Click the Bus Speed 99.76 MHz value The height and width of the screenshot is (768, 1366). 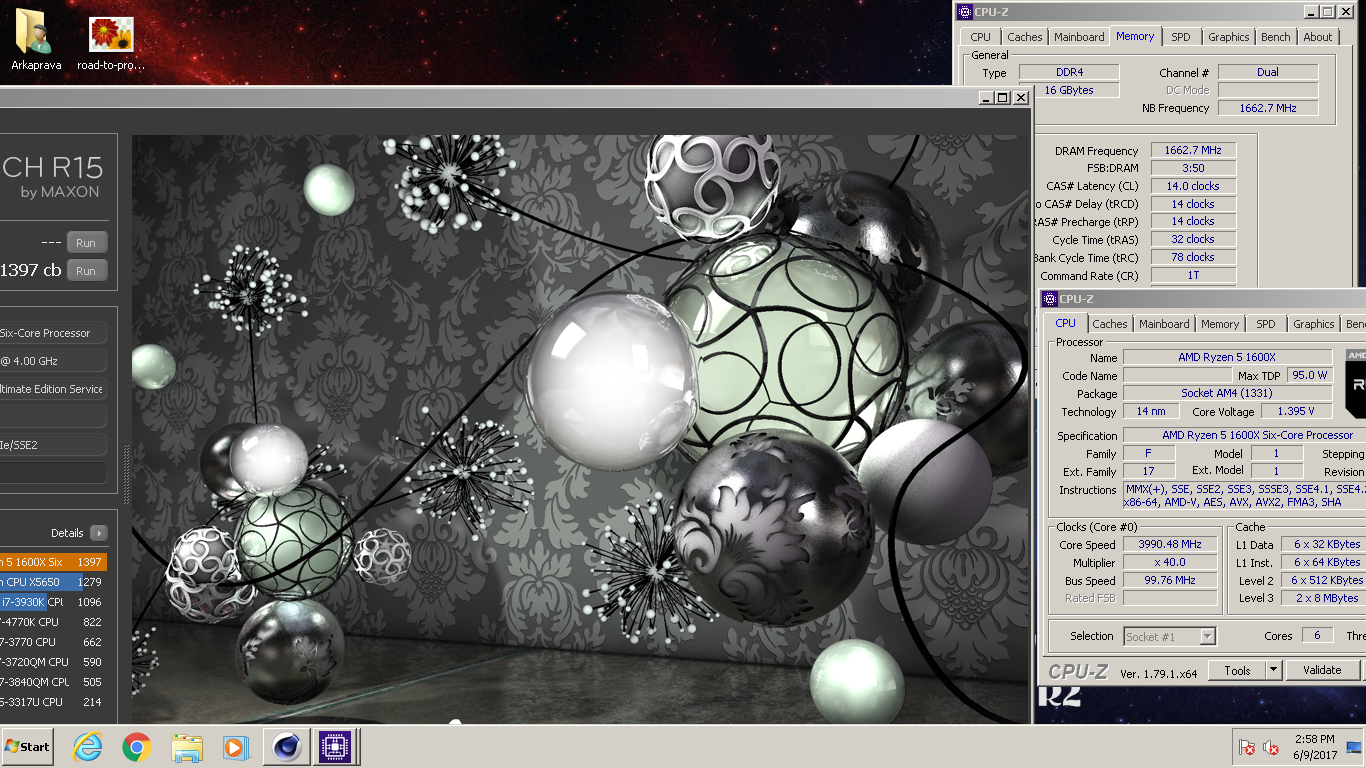click(1170, 581)
